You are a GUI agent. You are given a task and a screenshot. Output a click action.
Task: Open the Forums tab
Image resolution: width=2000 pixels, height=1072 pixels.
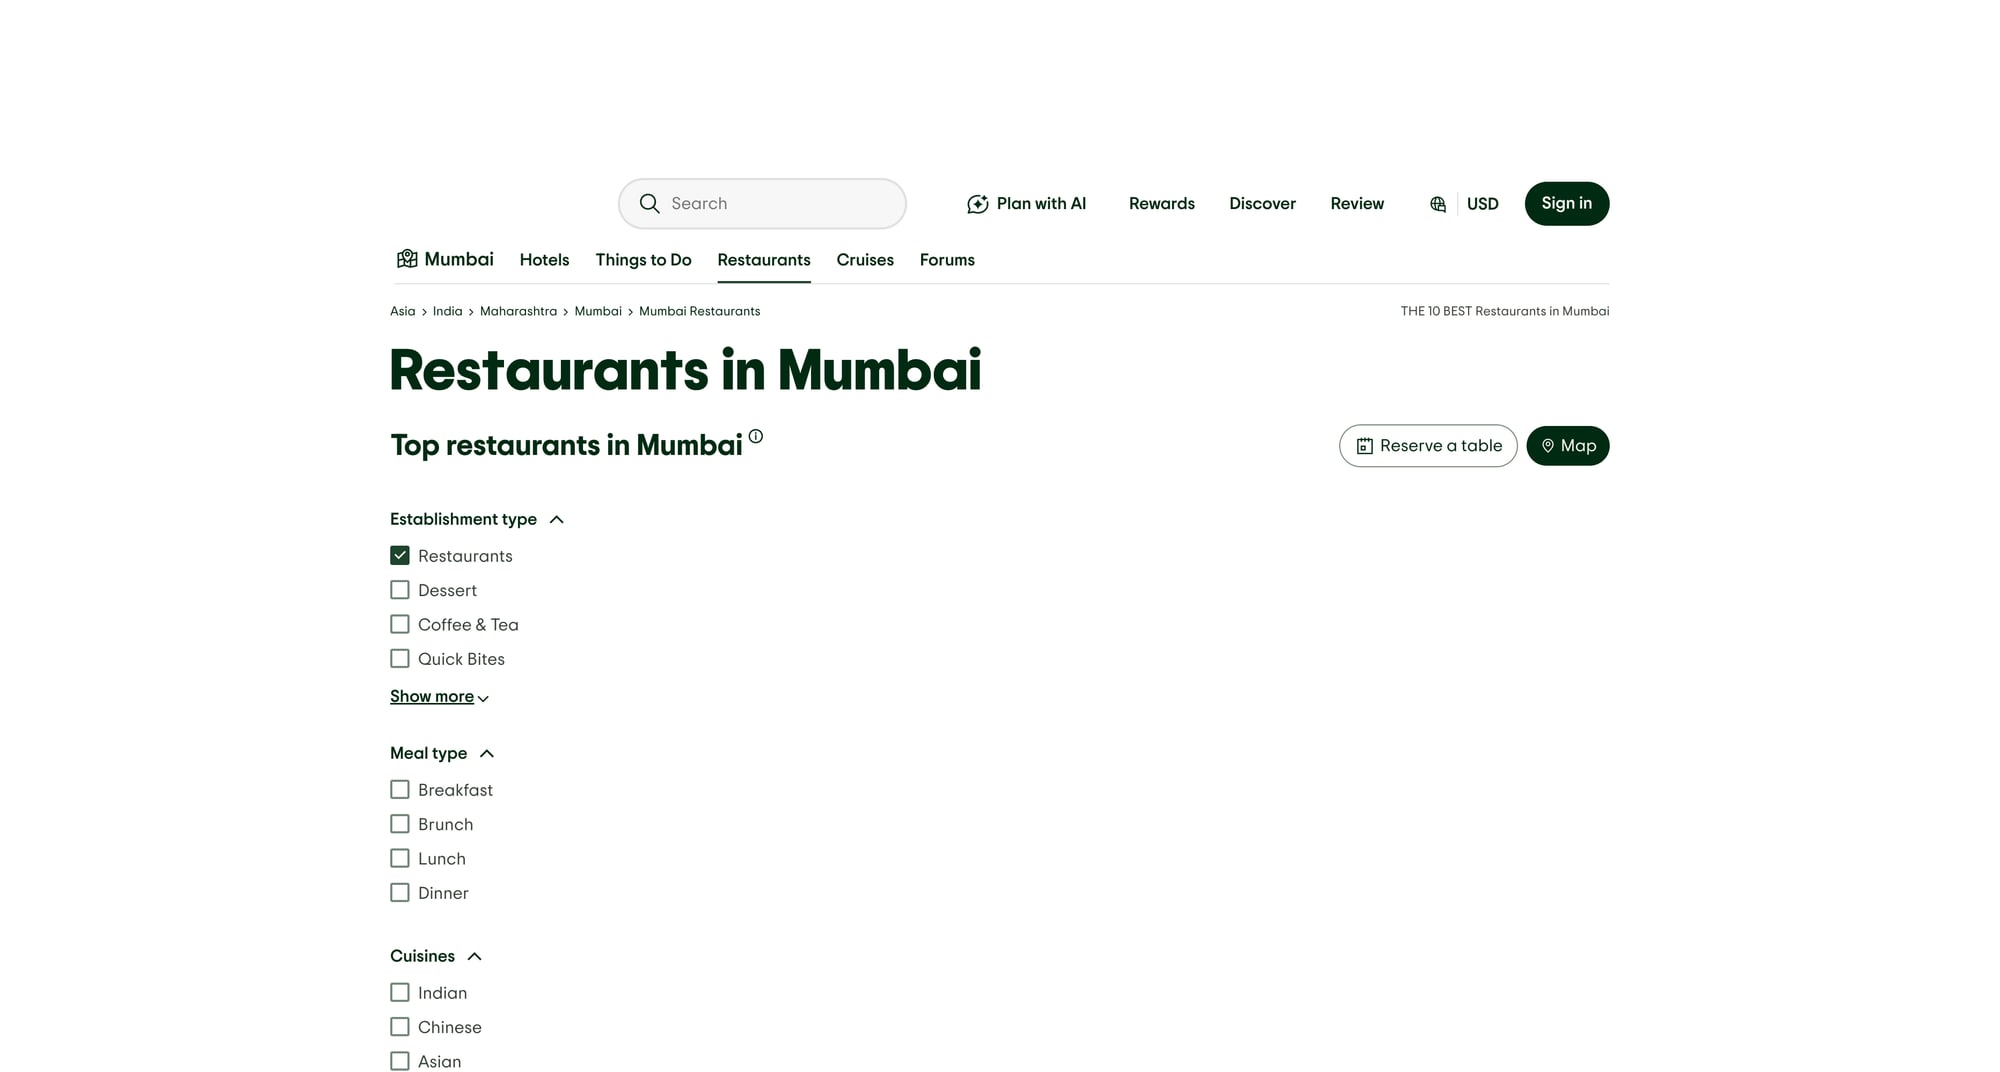(x=947, y=259)
